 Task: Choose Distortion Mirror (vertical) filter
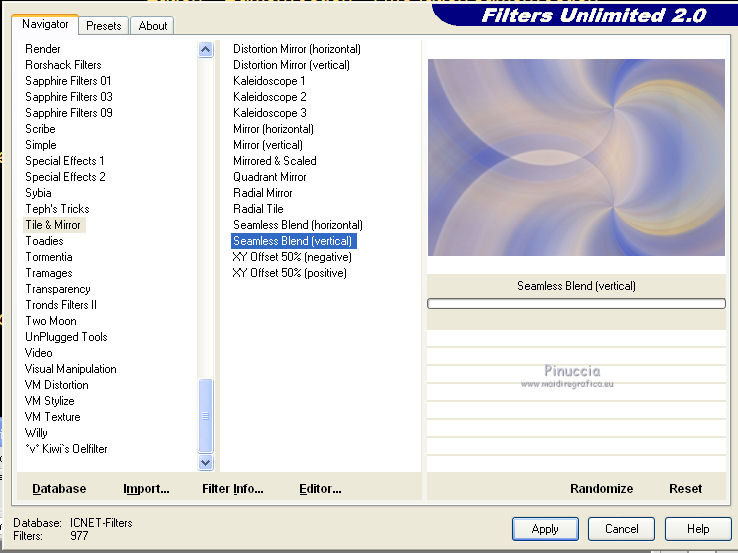(291, 65)
